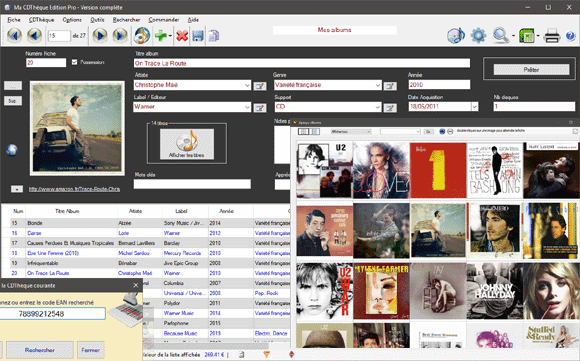Image resolution: width=580 pixels, height=361 pixels.
Task: Click the large button in the top-right frame
Action: [x=531, y=69]
